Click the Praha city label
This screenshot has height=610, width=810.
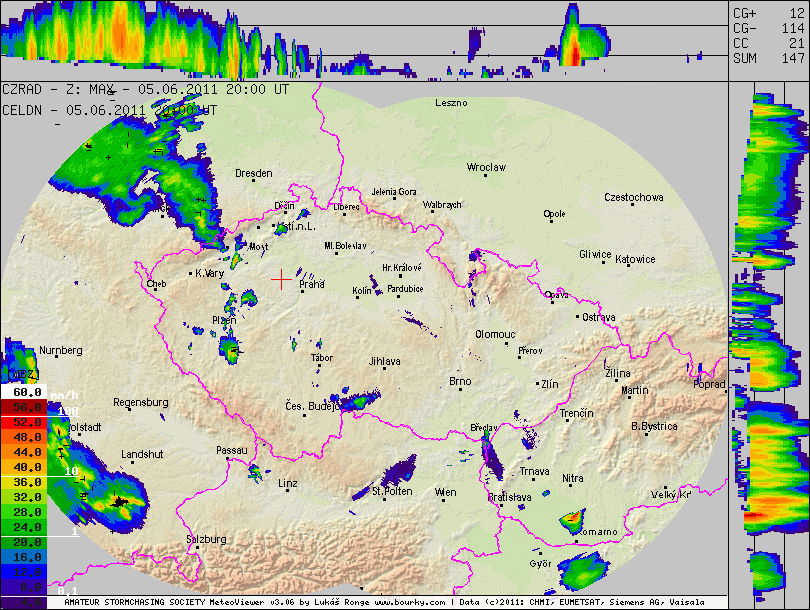coord(312,284)
